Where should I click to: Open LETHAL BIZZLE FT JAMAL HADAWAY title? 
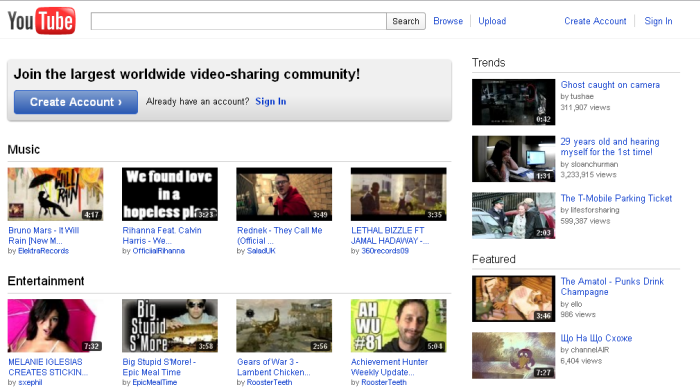pyautogui.click(x=390, y=235)
